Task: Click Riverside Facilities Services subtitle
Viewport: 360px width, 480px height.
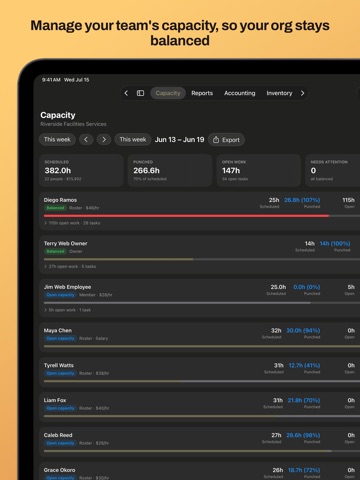Action: [x=73, y=124]
